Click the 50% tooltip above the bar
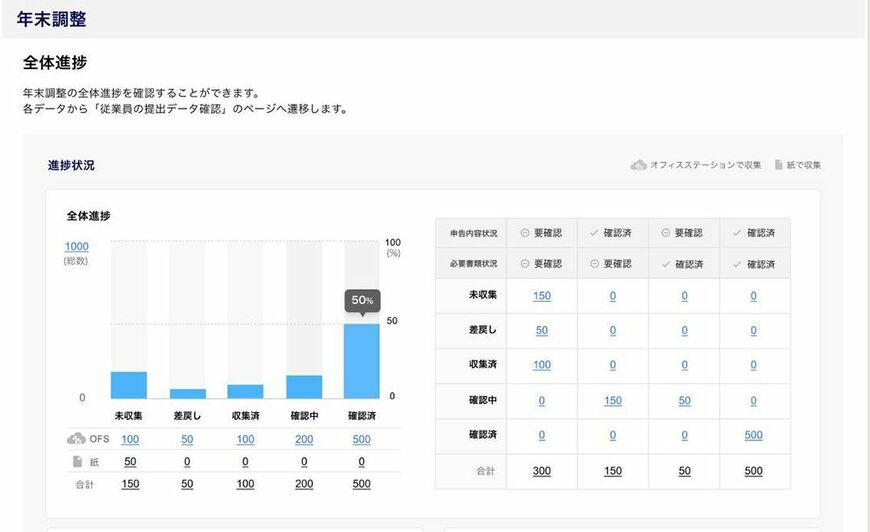The height and width of the screenshot is (532, 870). point(362,300)
